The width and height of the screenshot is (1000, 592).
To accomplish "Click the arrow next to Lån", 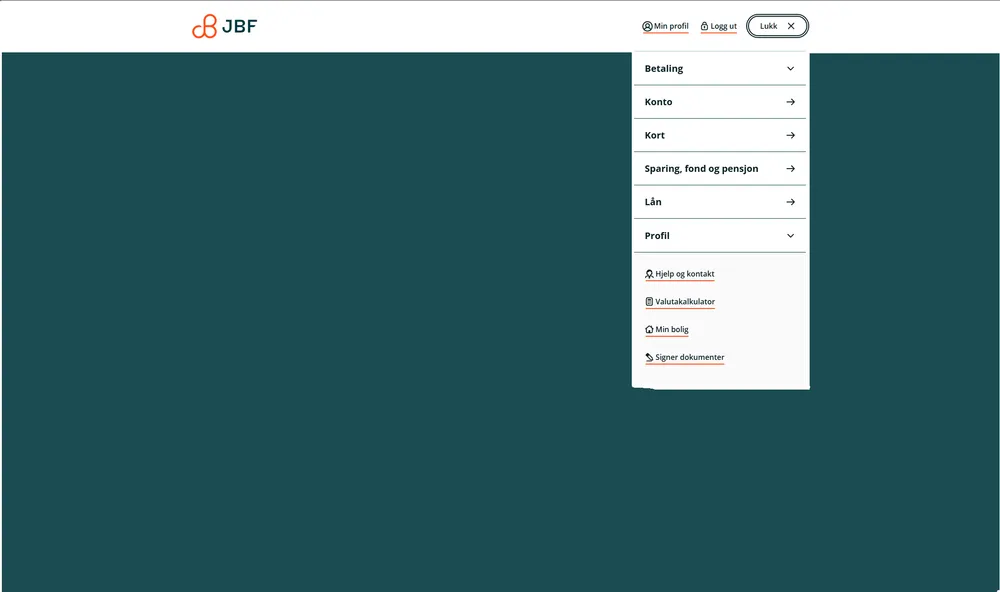I will point(790,202).
